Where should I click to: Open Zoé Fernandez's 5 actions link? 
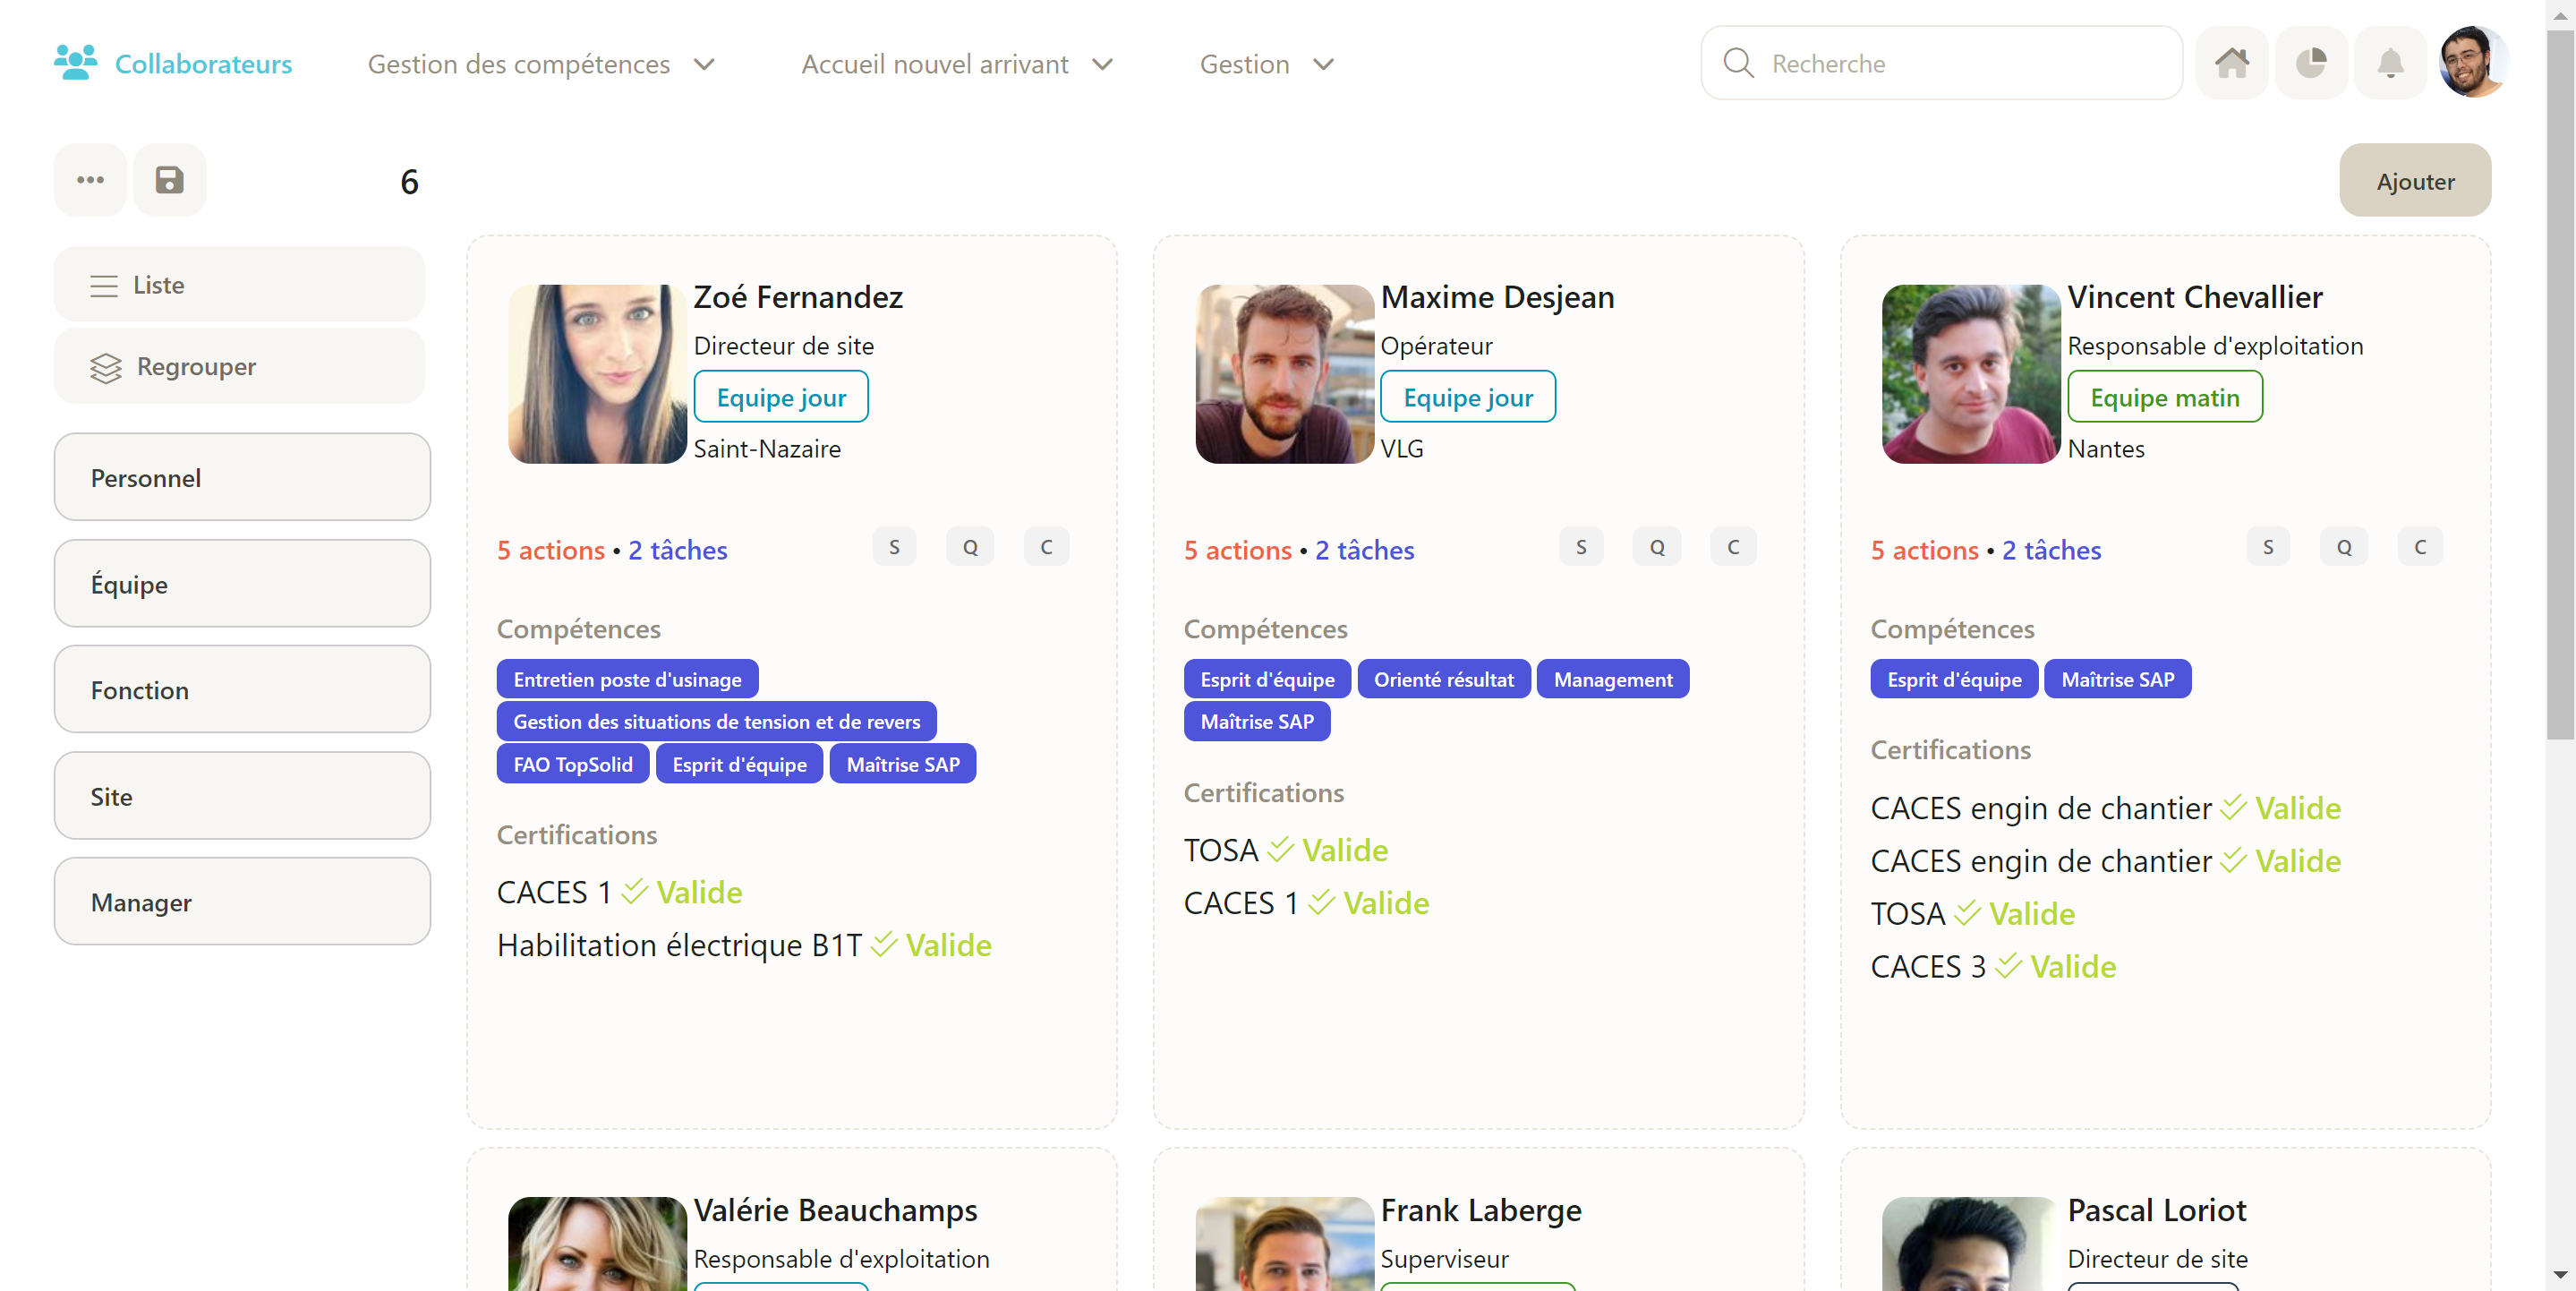[551, 550]
